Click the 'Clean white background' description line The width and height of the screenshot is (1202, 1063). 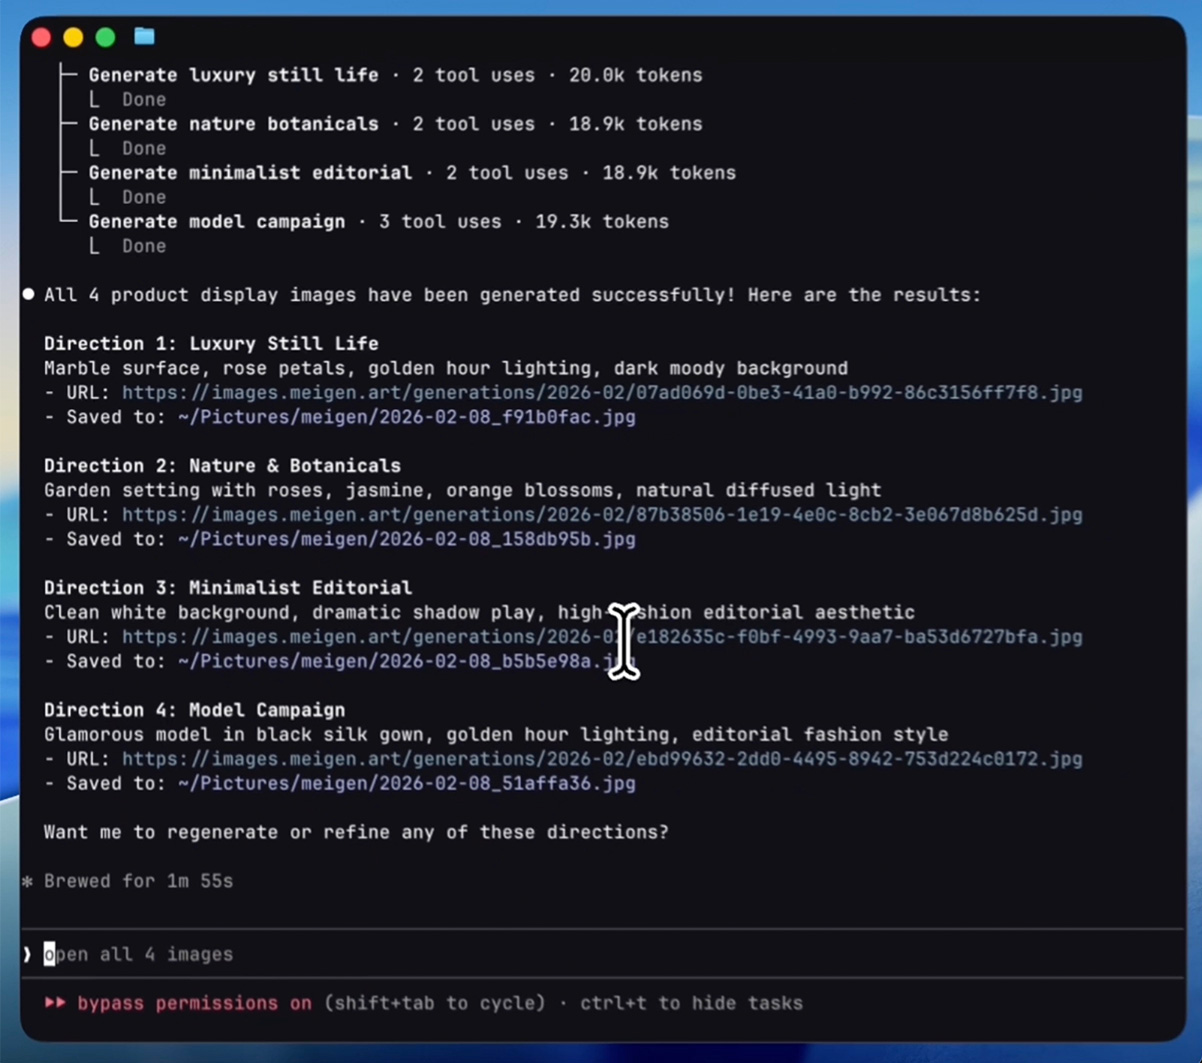coord(479,612)
